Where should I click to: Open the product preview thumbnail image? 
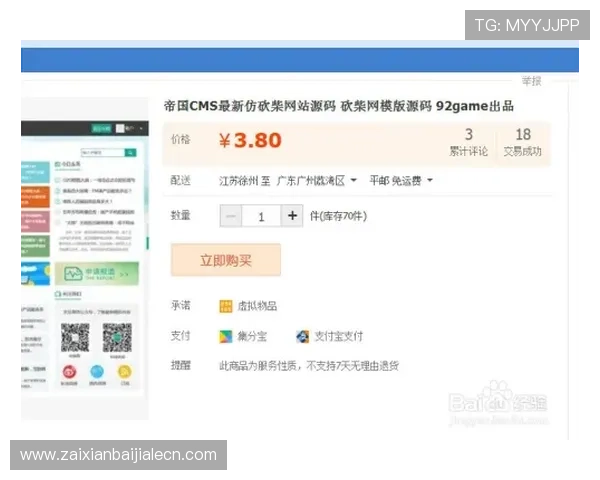point(85,259)
